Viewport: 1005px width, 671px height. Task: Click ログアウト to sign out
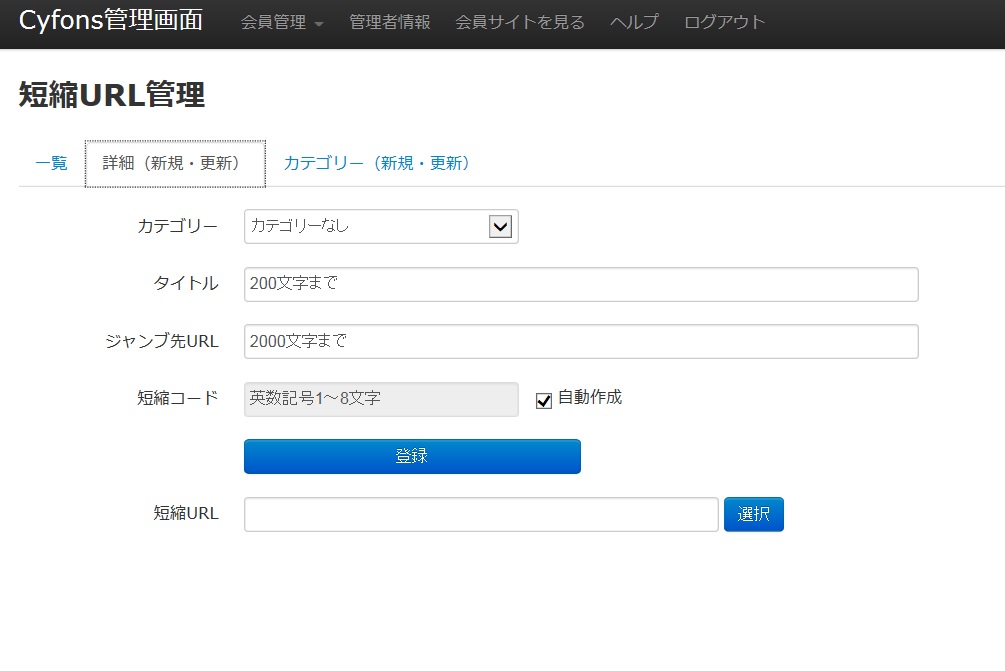(724, 22)
